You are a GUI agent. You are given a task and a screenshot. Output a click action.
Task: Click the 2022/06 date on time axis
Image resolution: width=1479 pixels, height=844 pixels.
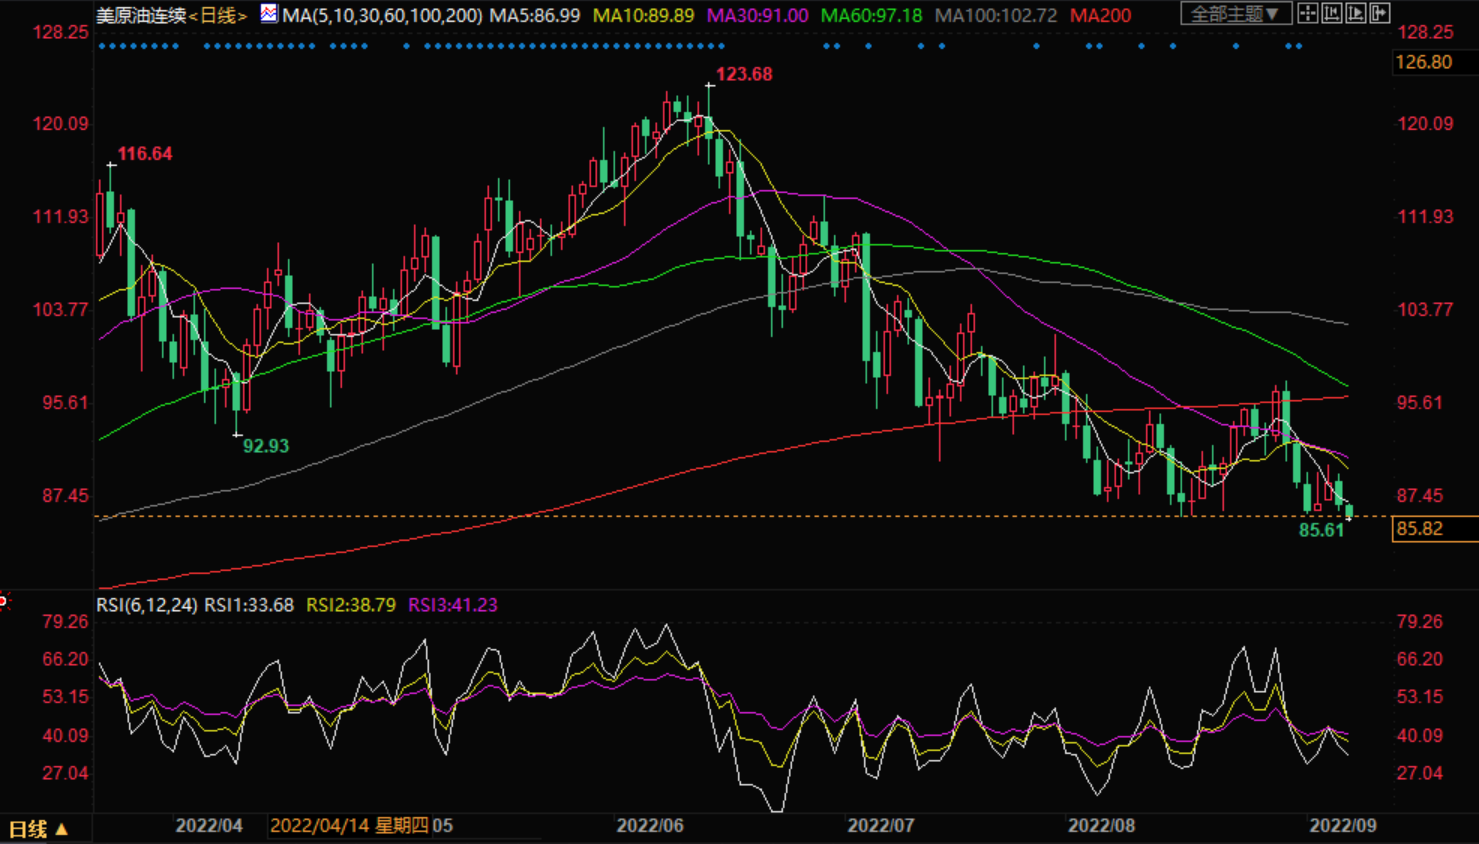click(x=650, y=825)
